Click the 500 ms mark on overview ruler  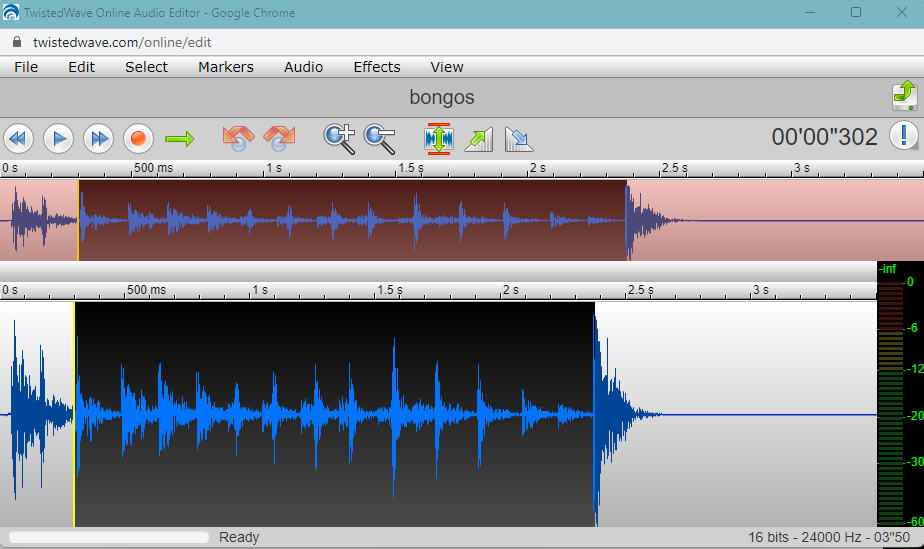click(153, 168)
